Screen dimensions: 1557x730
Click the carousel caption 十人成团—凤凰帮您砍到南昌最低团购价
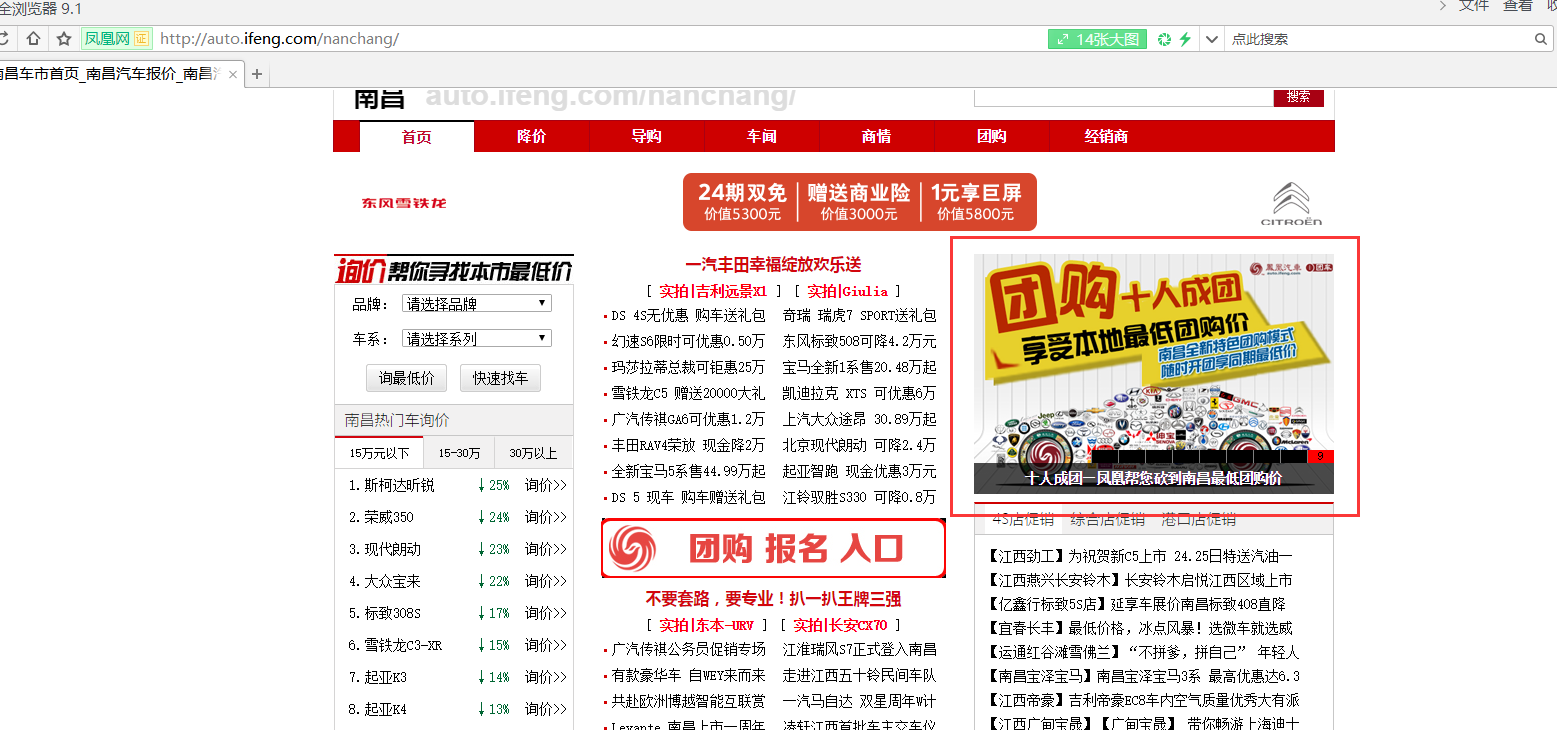click(x=1154, y=479)
